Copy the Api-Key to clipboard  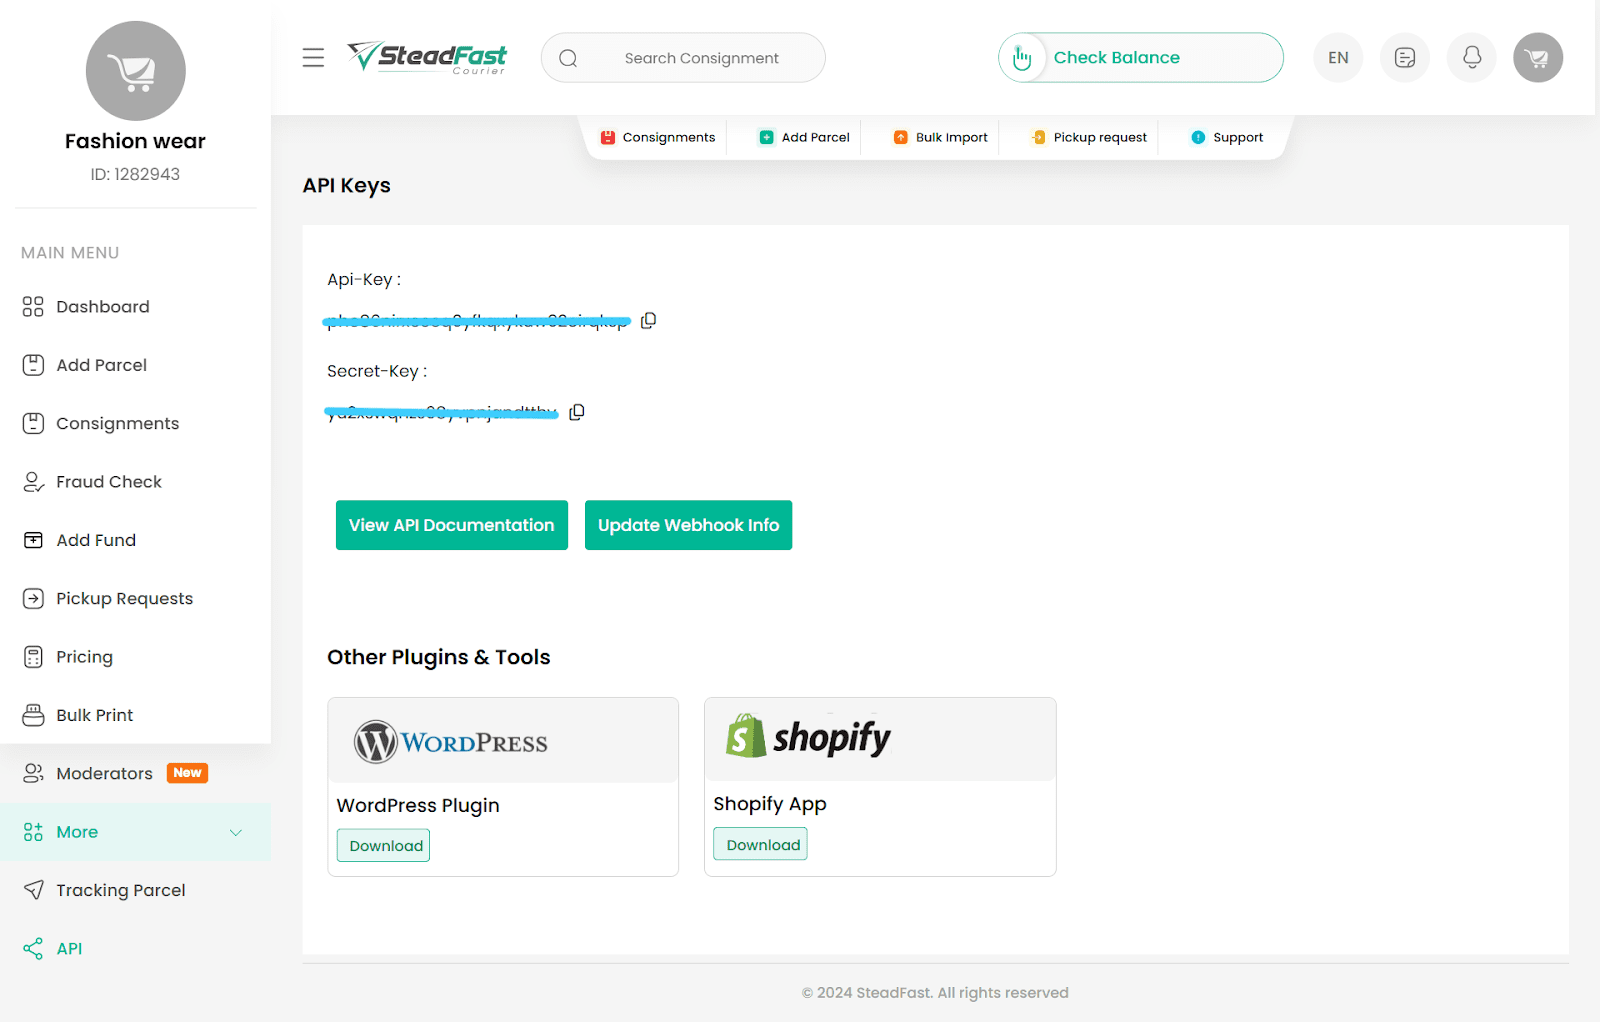pos(648,320)
